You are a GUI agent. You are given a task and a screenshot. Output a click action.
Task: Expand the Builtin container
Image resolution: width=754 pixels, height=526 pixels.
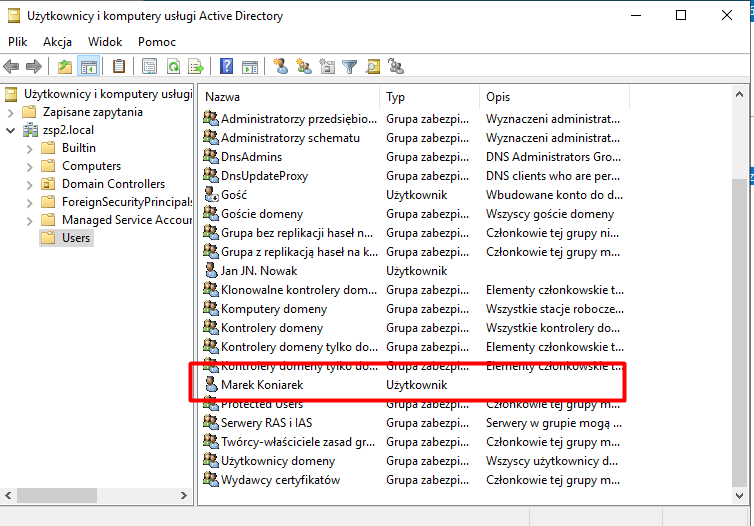pyautogui.click(x=29, y=149)
